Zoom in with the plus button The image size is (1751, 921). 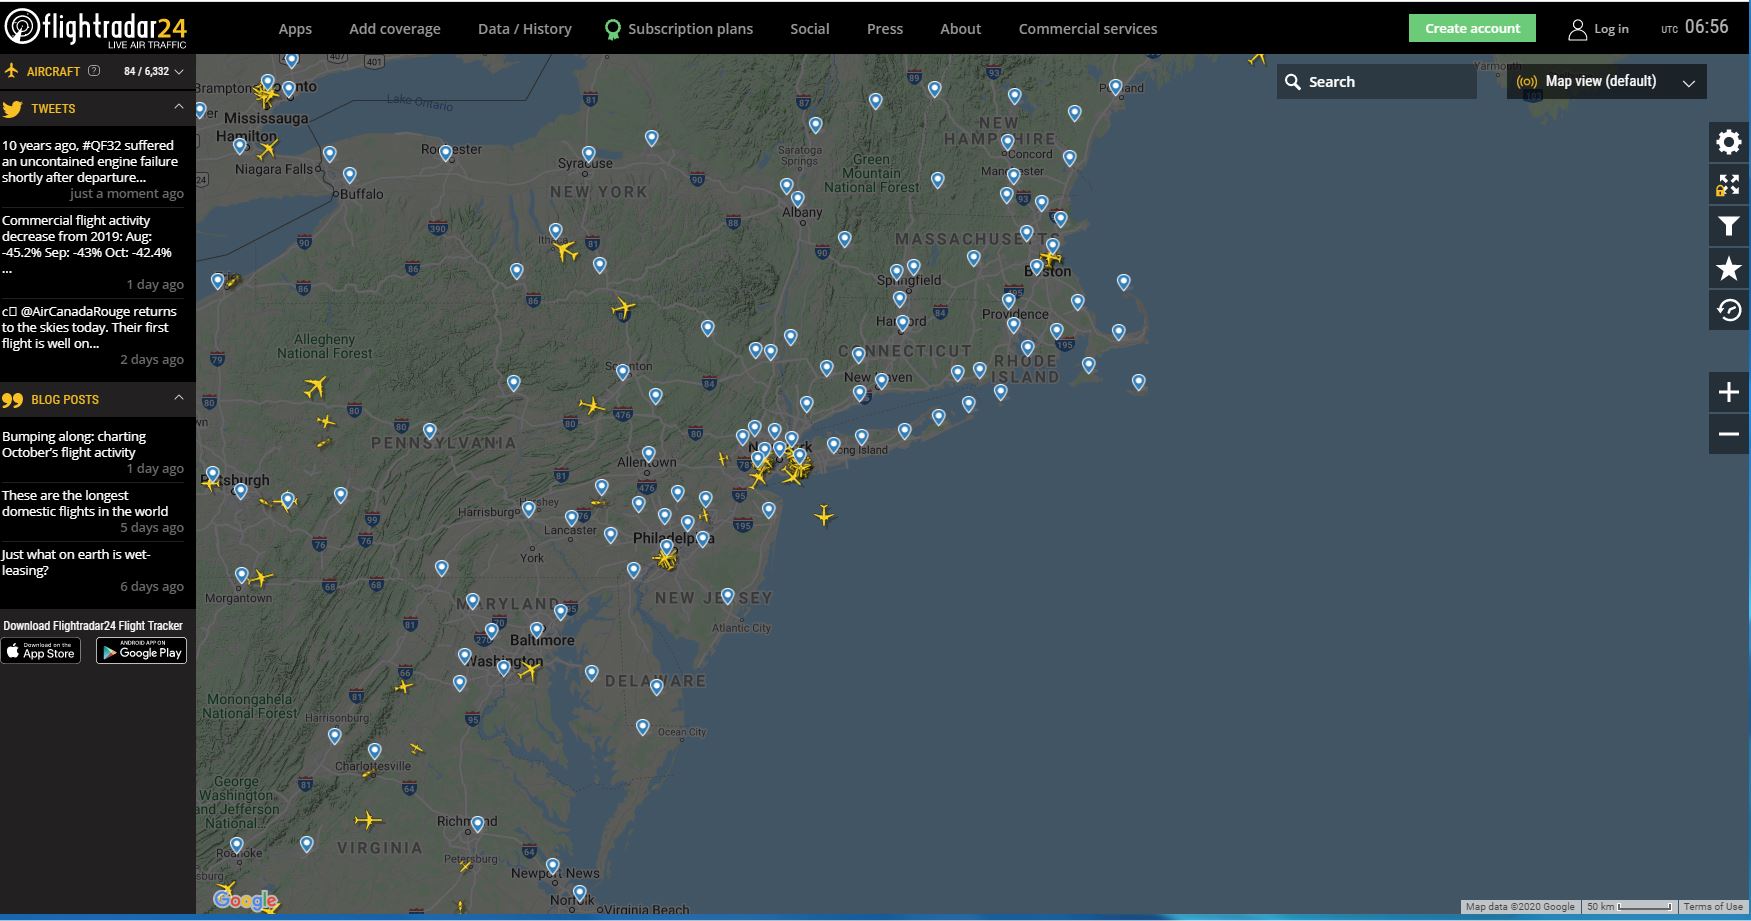1728,392
